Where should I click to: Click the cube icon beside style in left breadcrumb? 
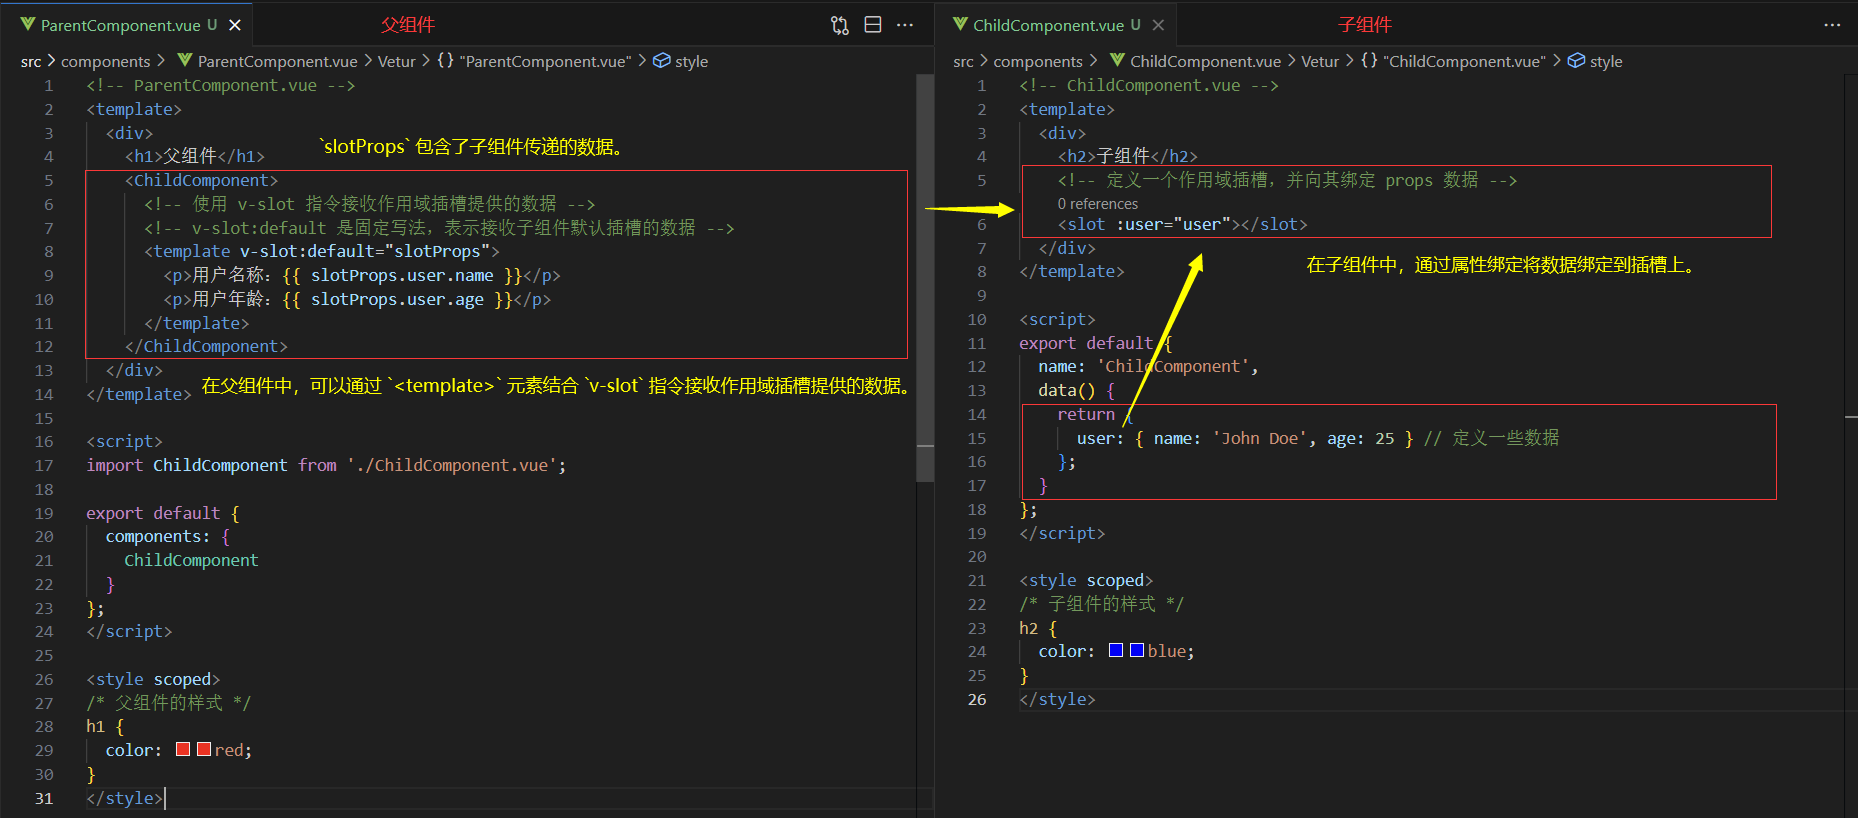[x=661, y=60]
